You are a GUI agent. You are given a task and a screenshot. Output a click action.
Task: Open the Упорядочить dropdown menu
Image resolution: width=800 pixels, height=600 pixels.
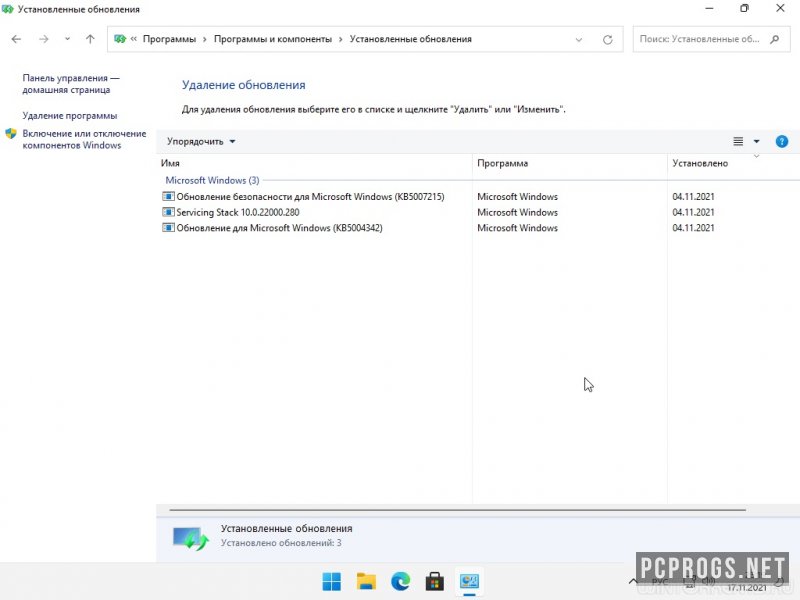tap(201, 141)
